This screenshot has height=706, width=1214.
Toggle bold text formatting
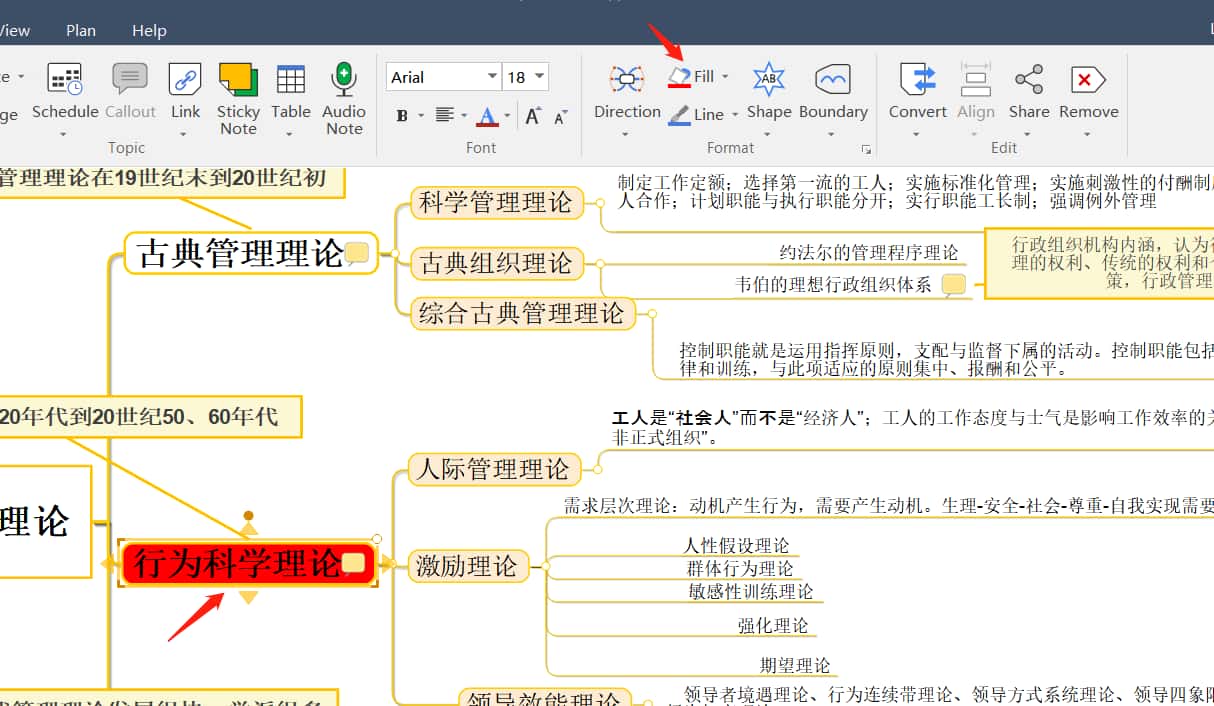[x=402, y=116]
